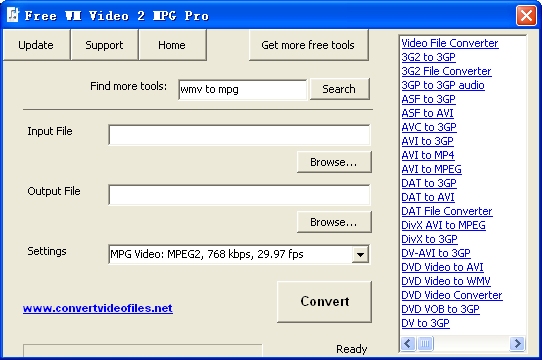The width and height of the screenshot is (542, 360).
Task: Open the Video File Converter link
Action: 450,43
